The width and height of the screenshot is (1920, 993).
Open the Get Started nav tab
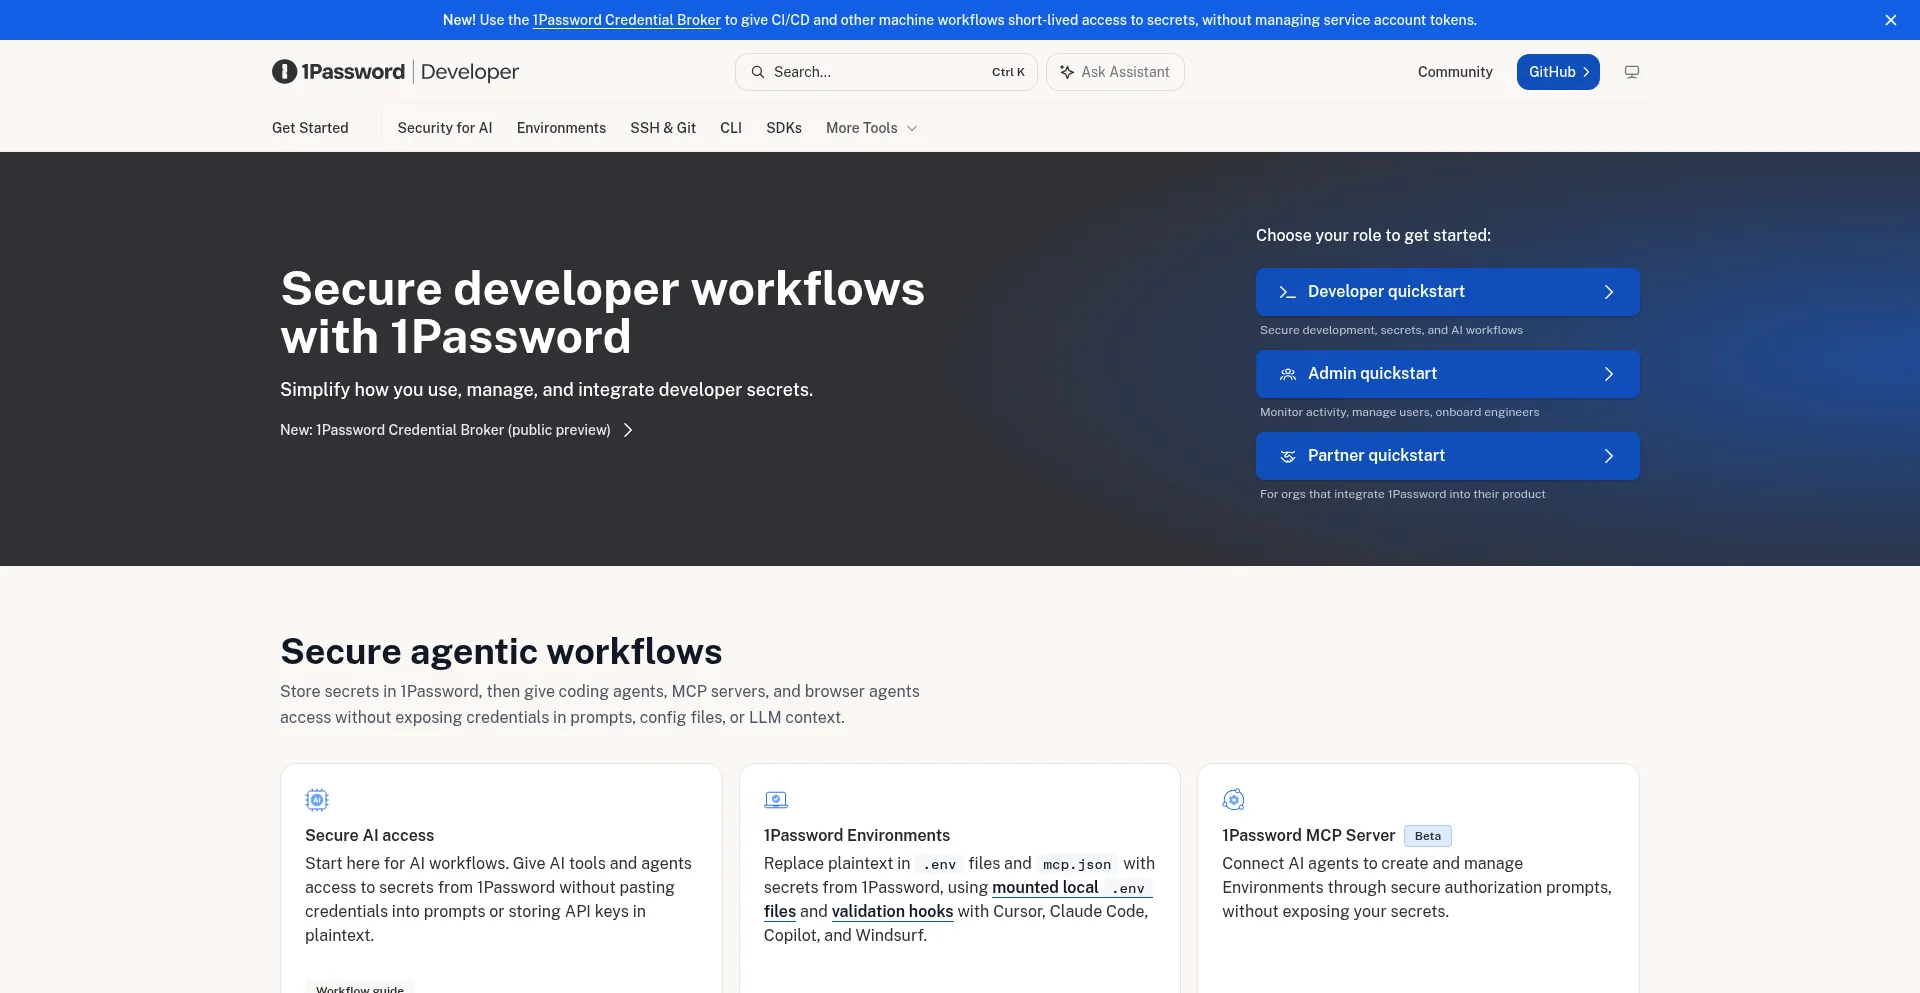click(310, 128)
